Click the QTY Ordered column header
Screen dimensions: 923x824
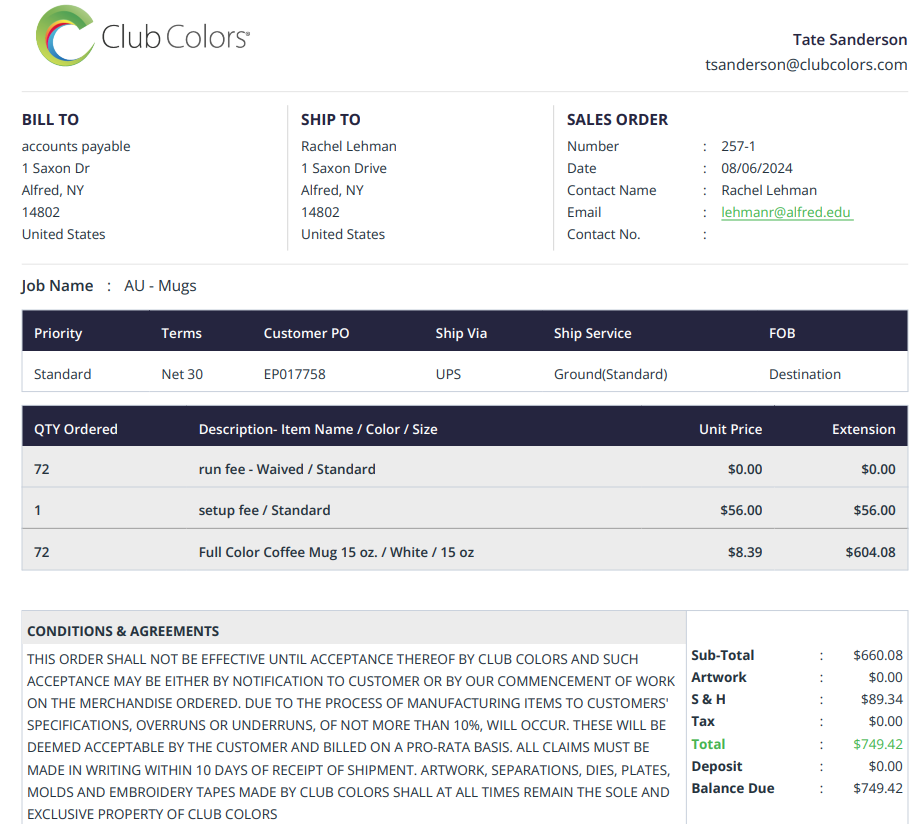point(75,430)
